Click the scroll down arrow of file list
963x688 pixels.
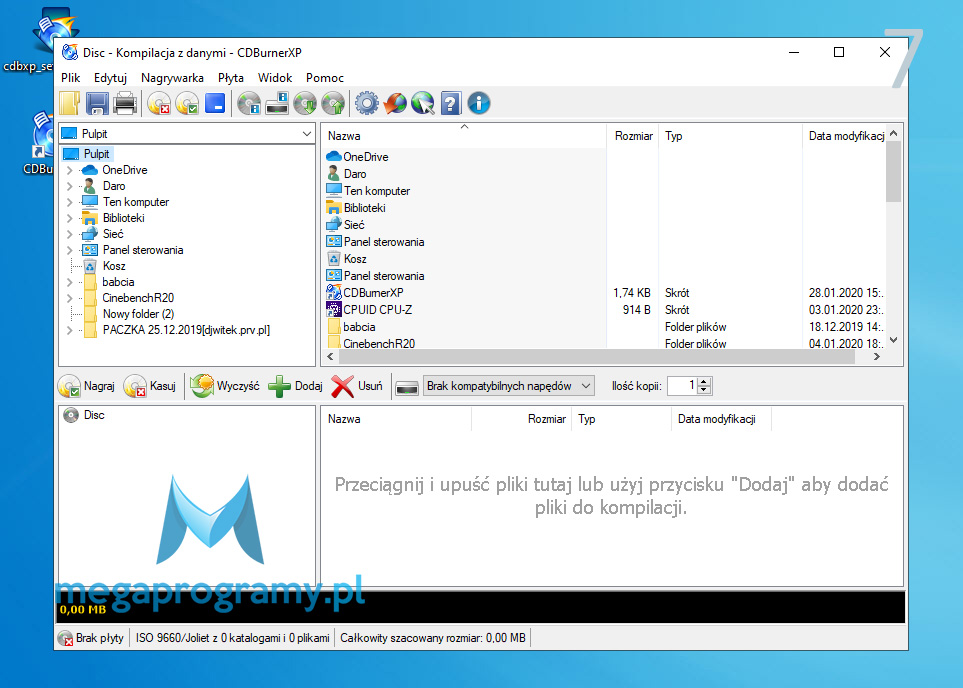pyautogui.click(x=894, y=340)
